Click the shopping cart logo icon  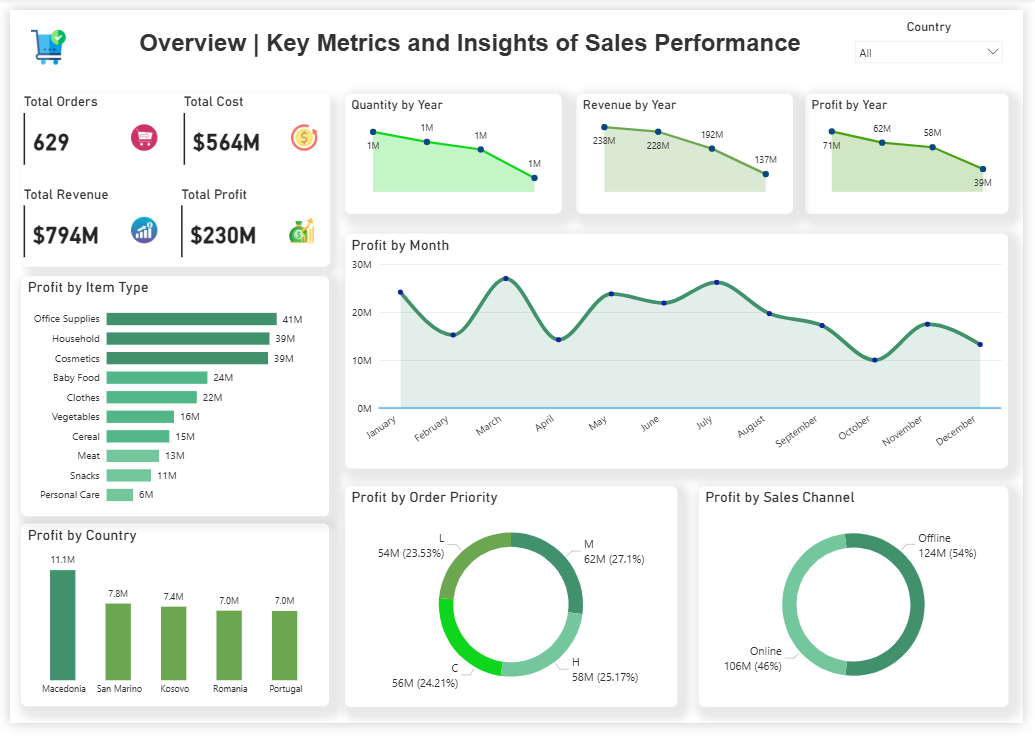(x=48, y=46)
